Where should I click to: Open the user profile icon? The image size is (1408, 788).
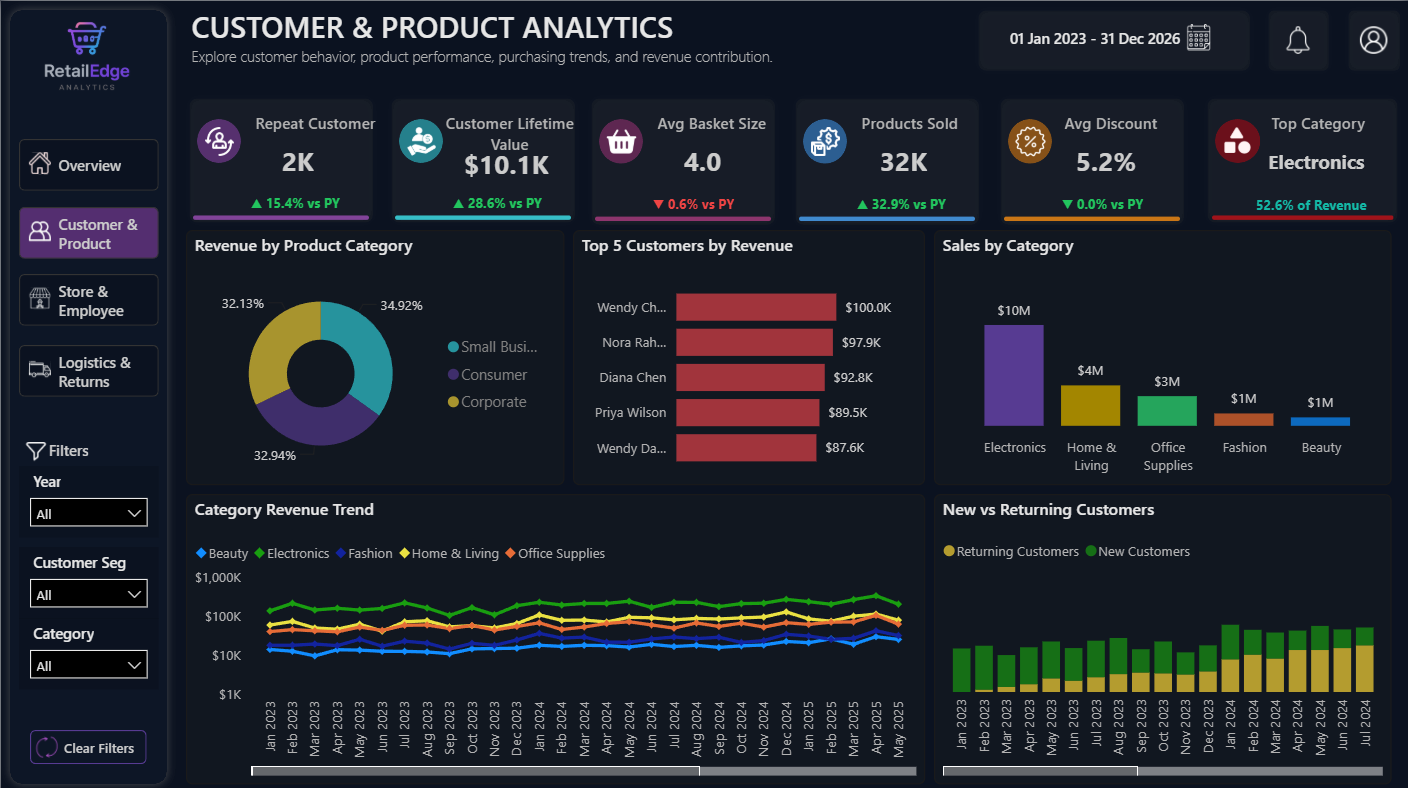click(x=1373, y=40)
